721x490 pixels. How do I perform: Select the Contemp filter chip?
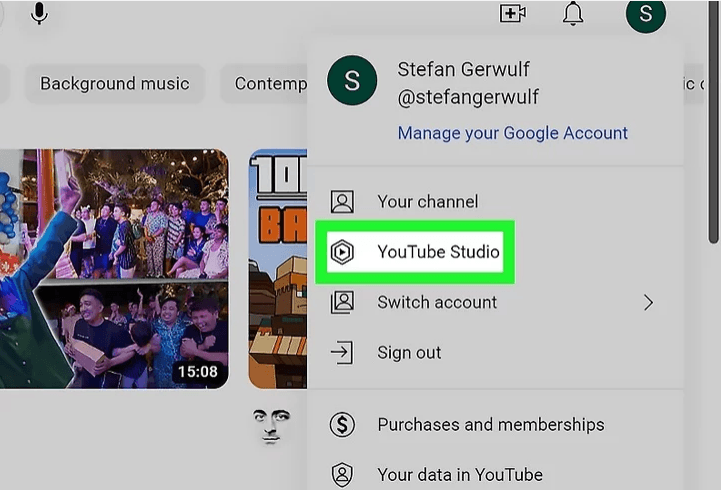pos(265,84)
